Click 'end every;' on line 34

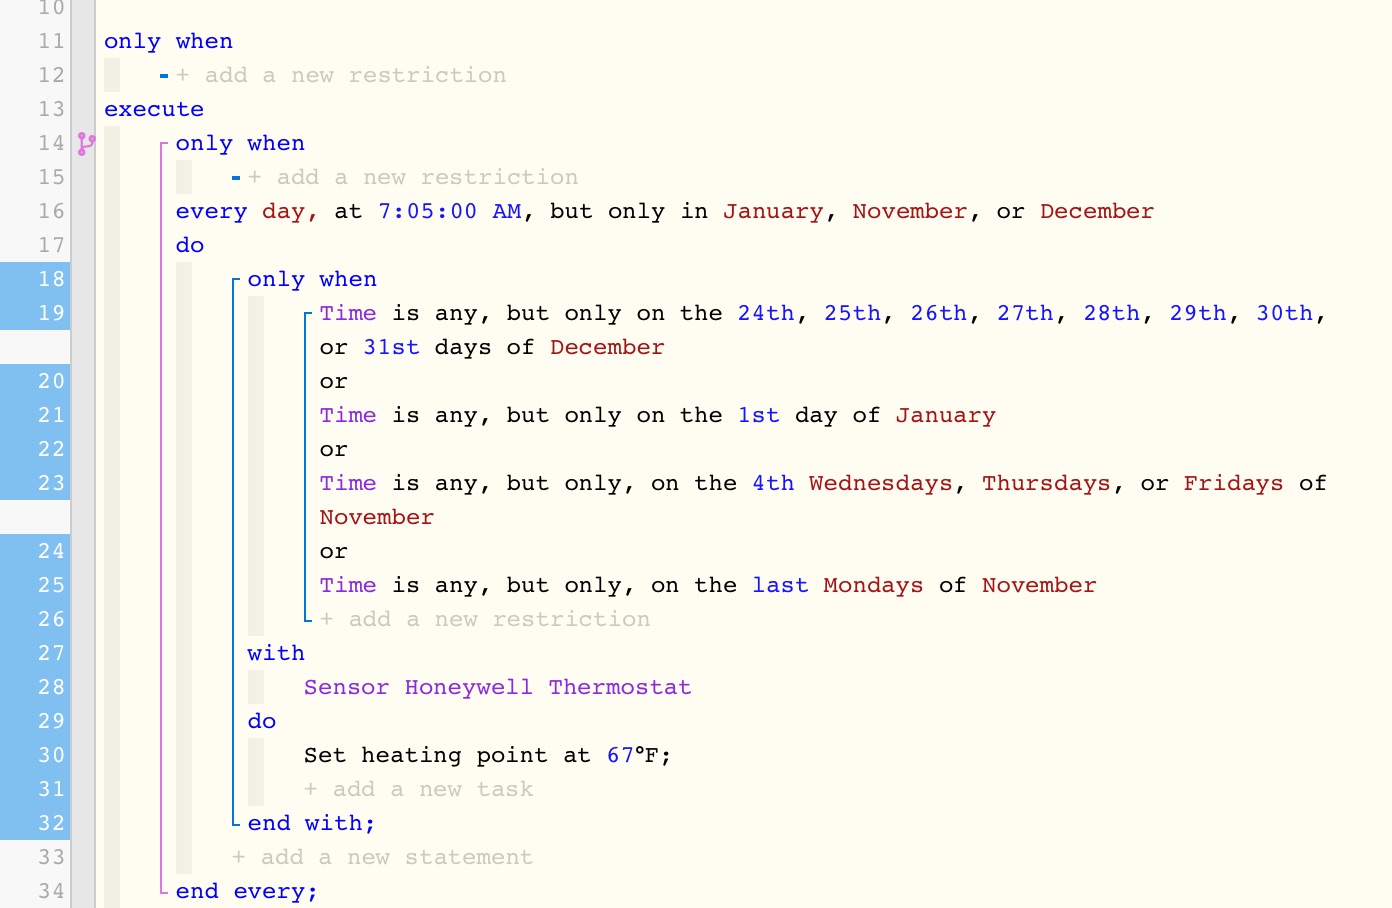pos(247,891)
